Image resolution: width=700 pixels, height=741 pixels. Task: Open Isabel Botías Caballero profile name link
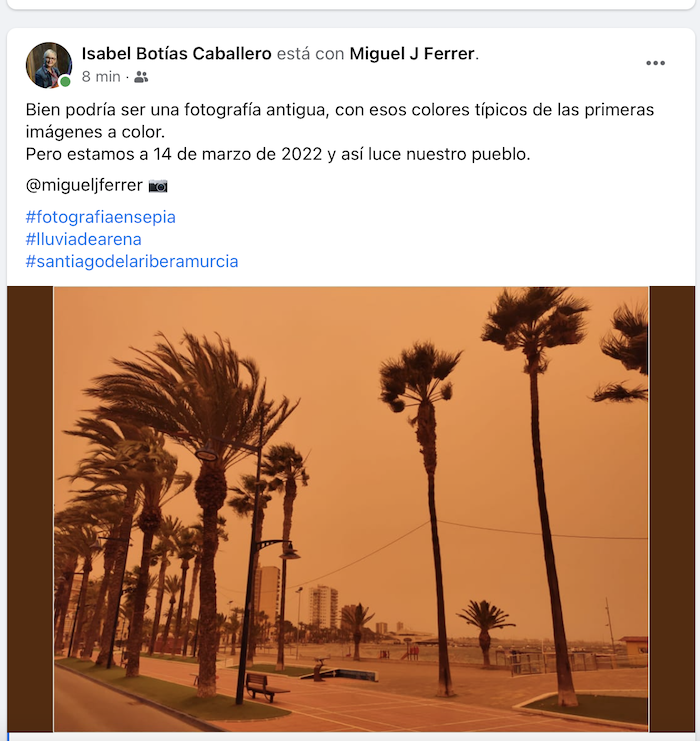tap(176, 54)
